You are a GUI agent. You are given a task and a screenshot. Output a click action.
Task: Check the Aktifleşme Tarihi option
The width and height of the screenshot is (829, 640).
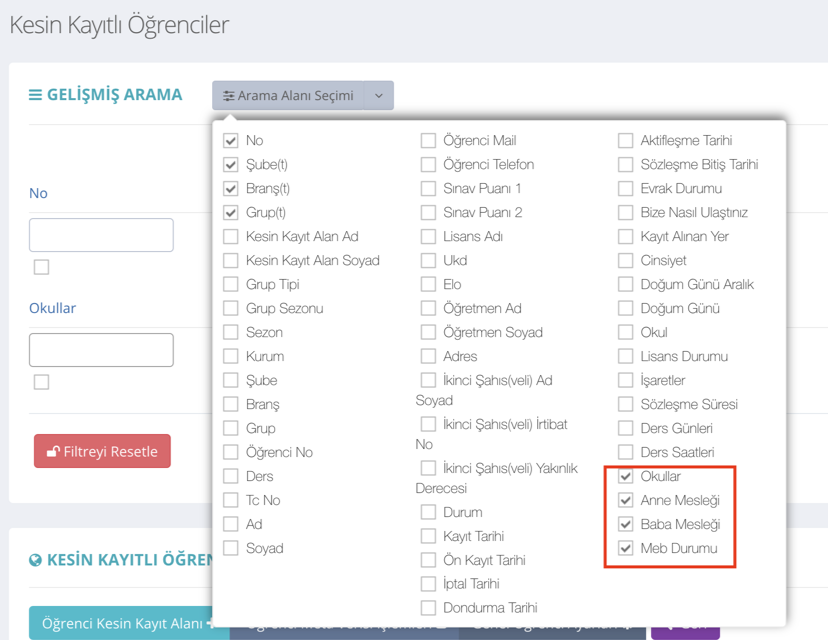coord(626,141)
